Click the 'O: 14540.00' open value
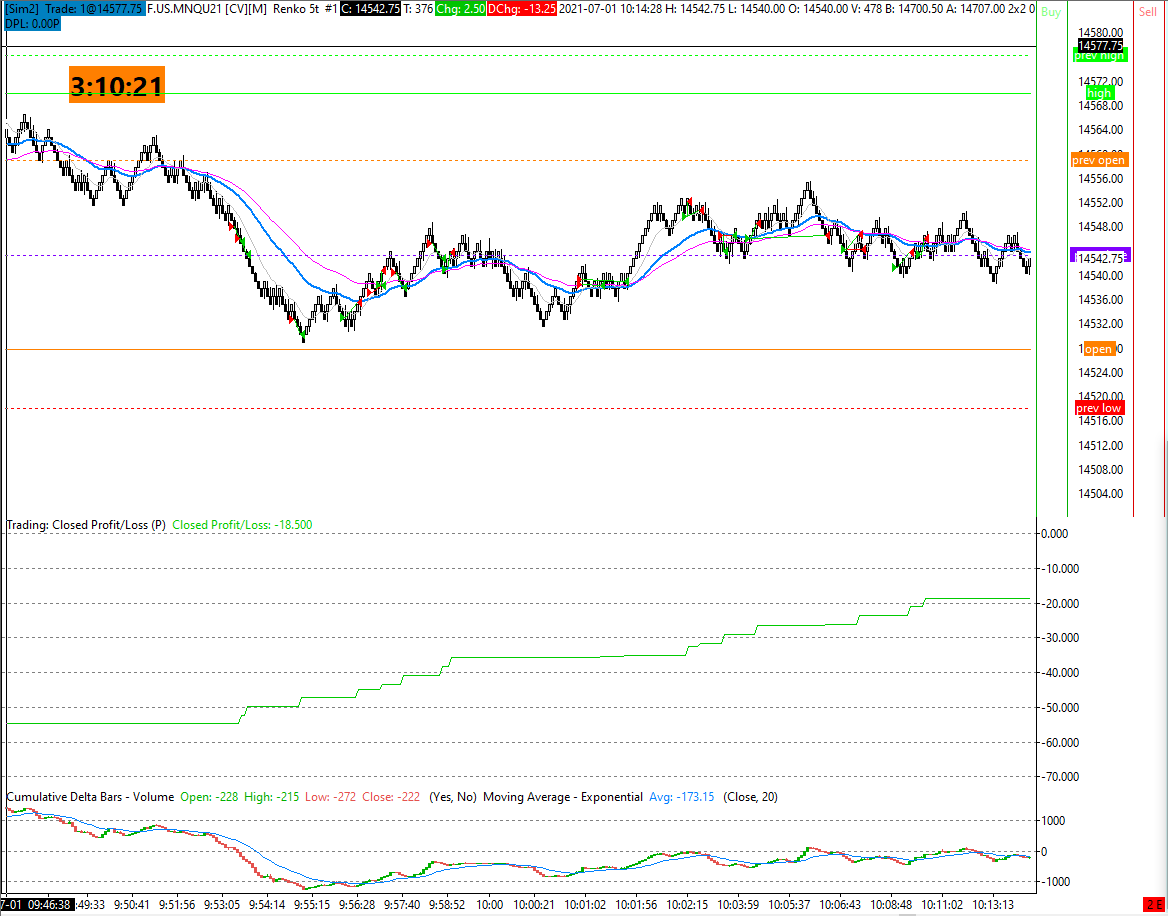The height and width of the screenshot is (916, 1168). click(x=819, y=9)
